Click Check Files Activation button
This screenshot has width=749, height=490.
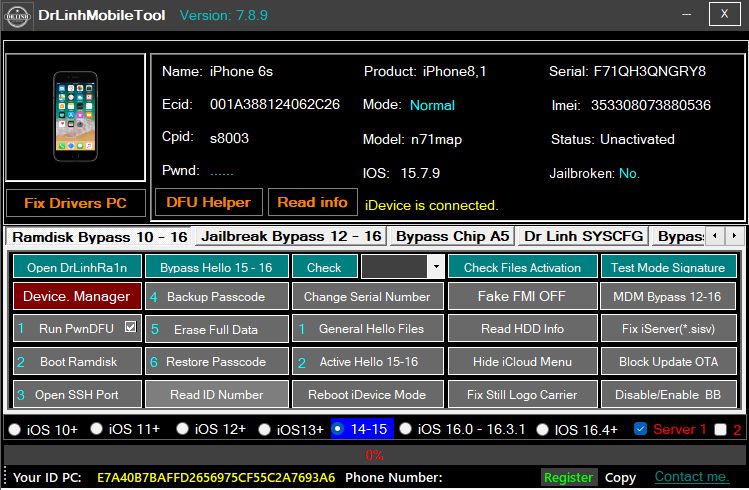pyautogui.click(x=523, y=267)
